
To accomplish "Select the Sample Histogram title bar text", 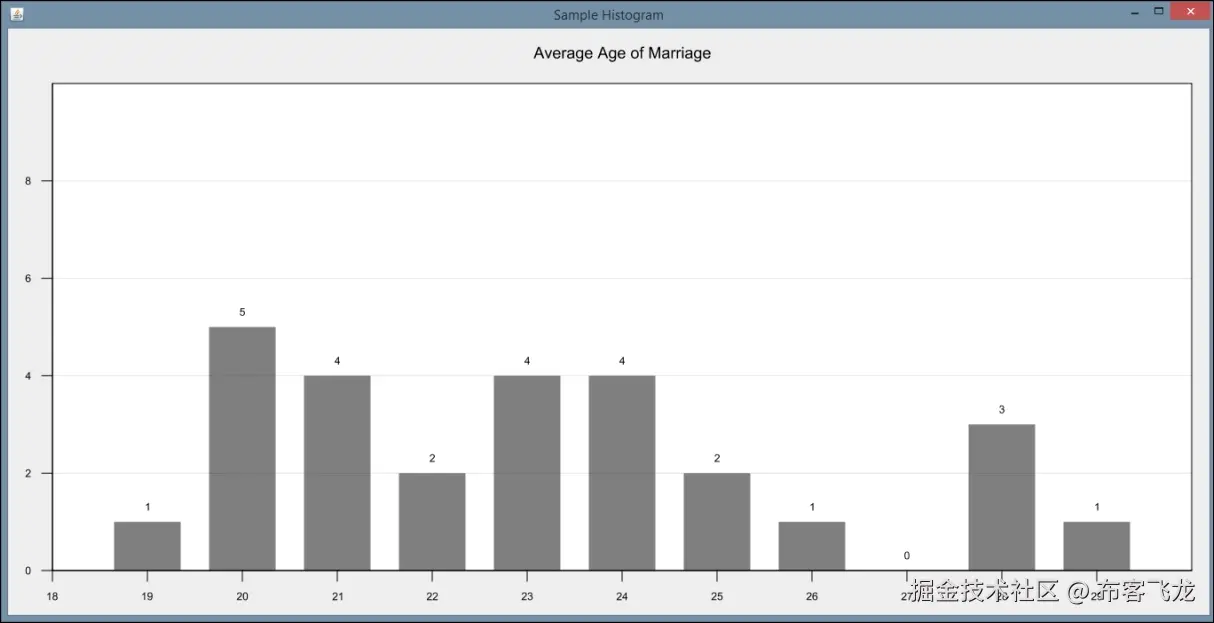I will [x=607, y=15].
